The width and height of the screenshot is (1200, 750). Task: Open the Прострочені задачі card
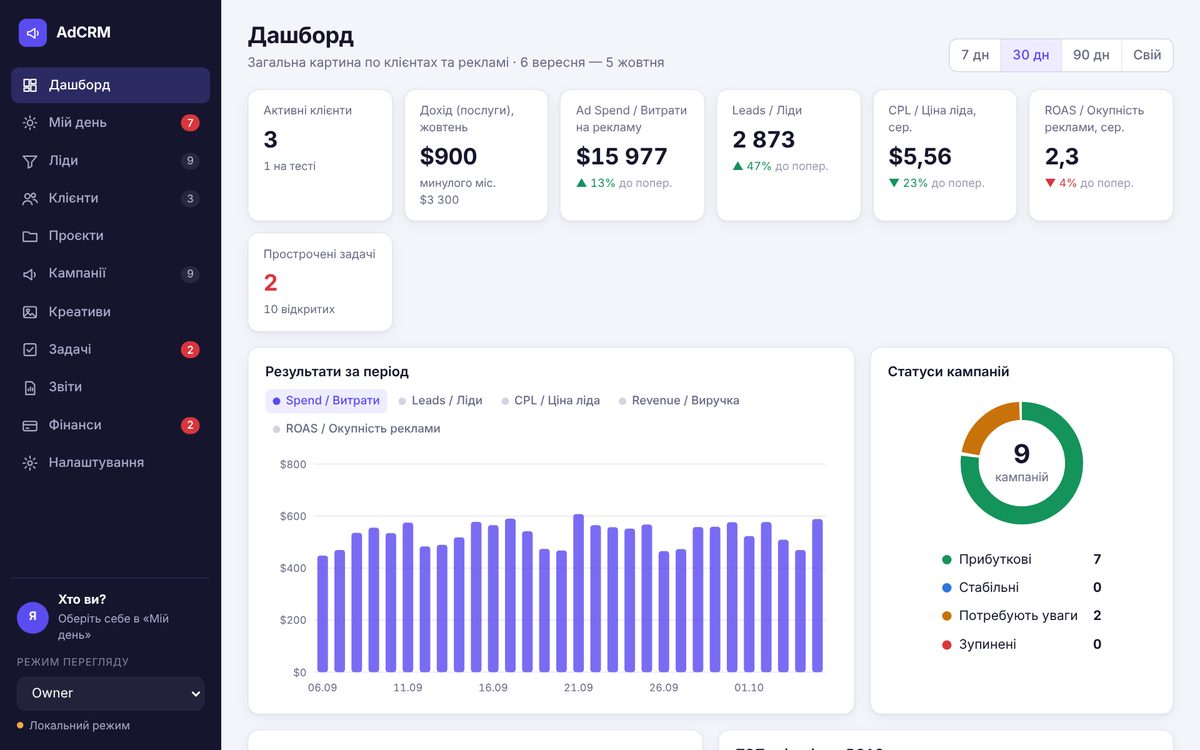click(320, 282)
